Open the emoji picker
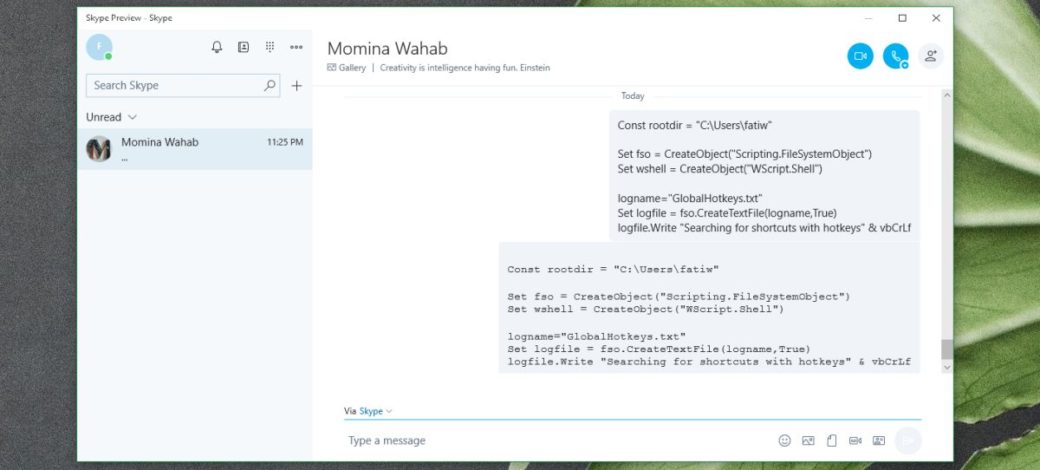 785,440
